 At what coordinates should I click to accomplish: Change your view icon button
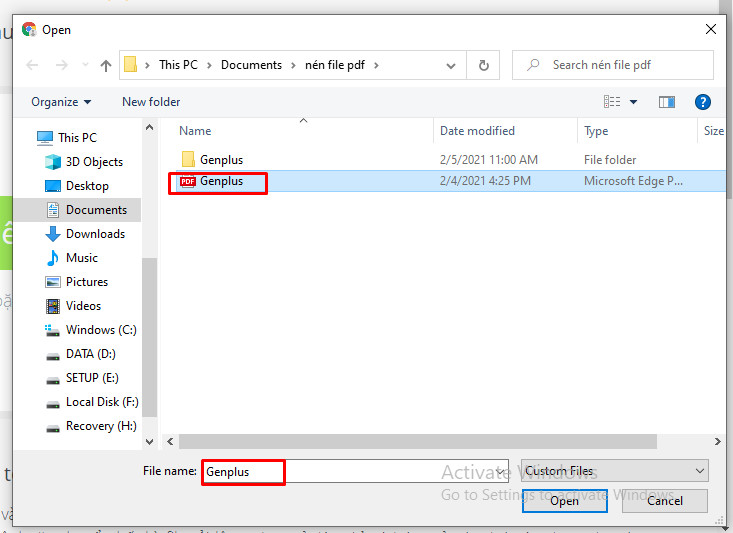coord(611,101)
